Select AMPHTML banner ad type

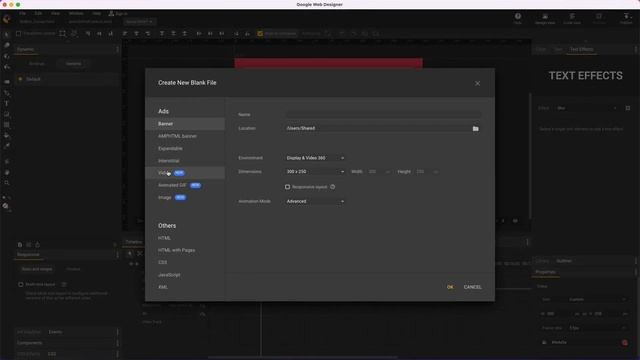[x=185, y=136]
